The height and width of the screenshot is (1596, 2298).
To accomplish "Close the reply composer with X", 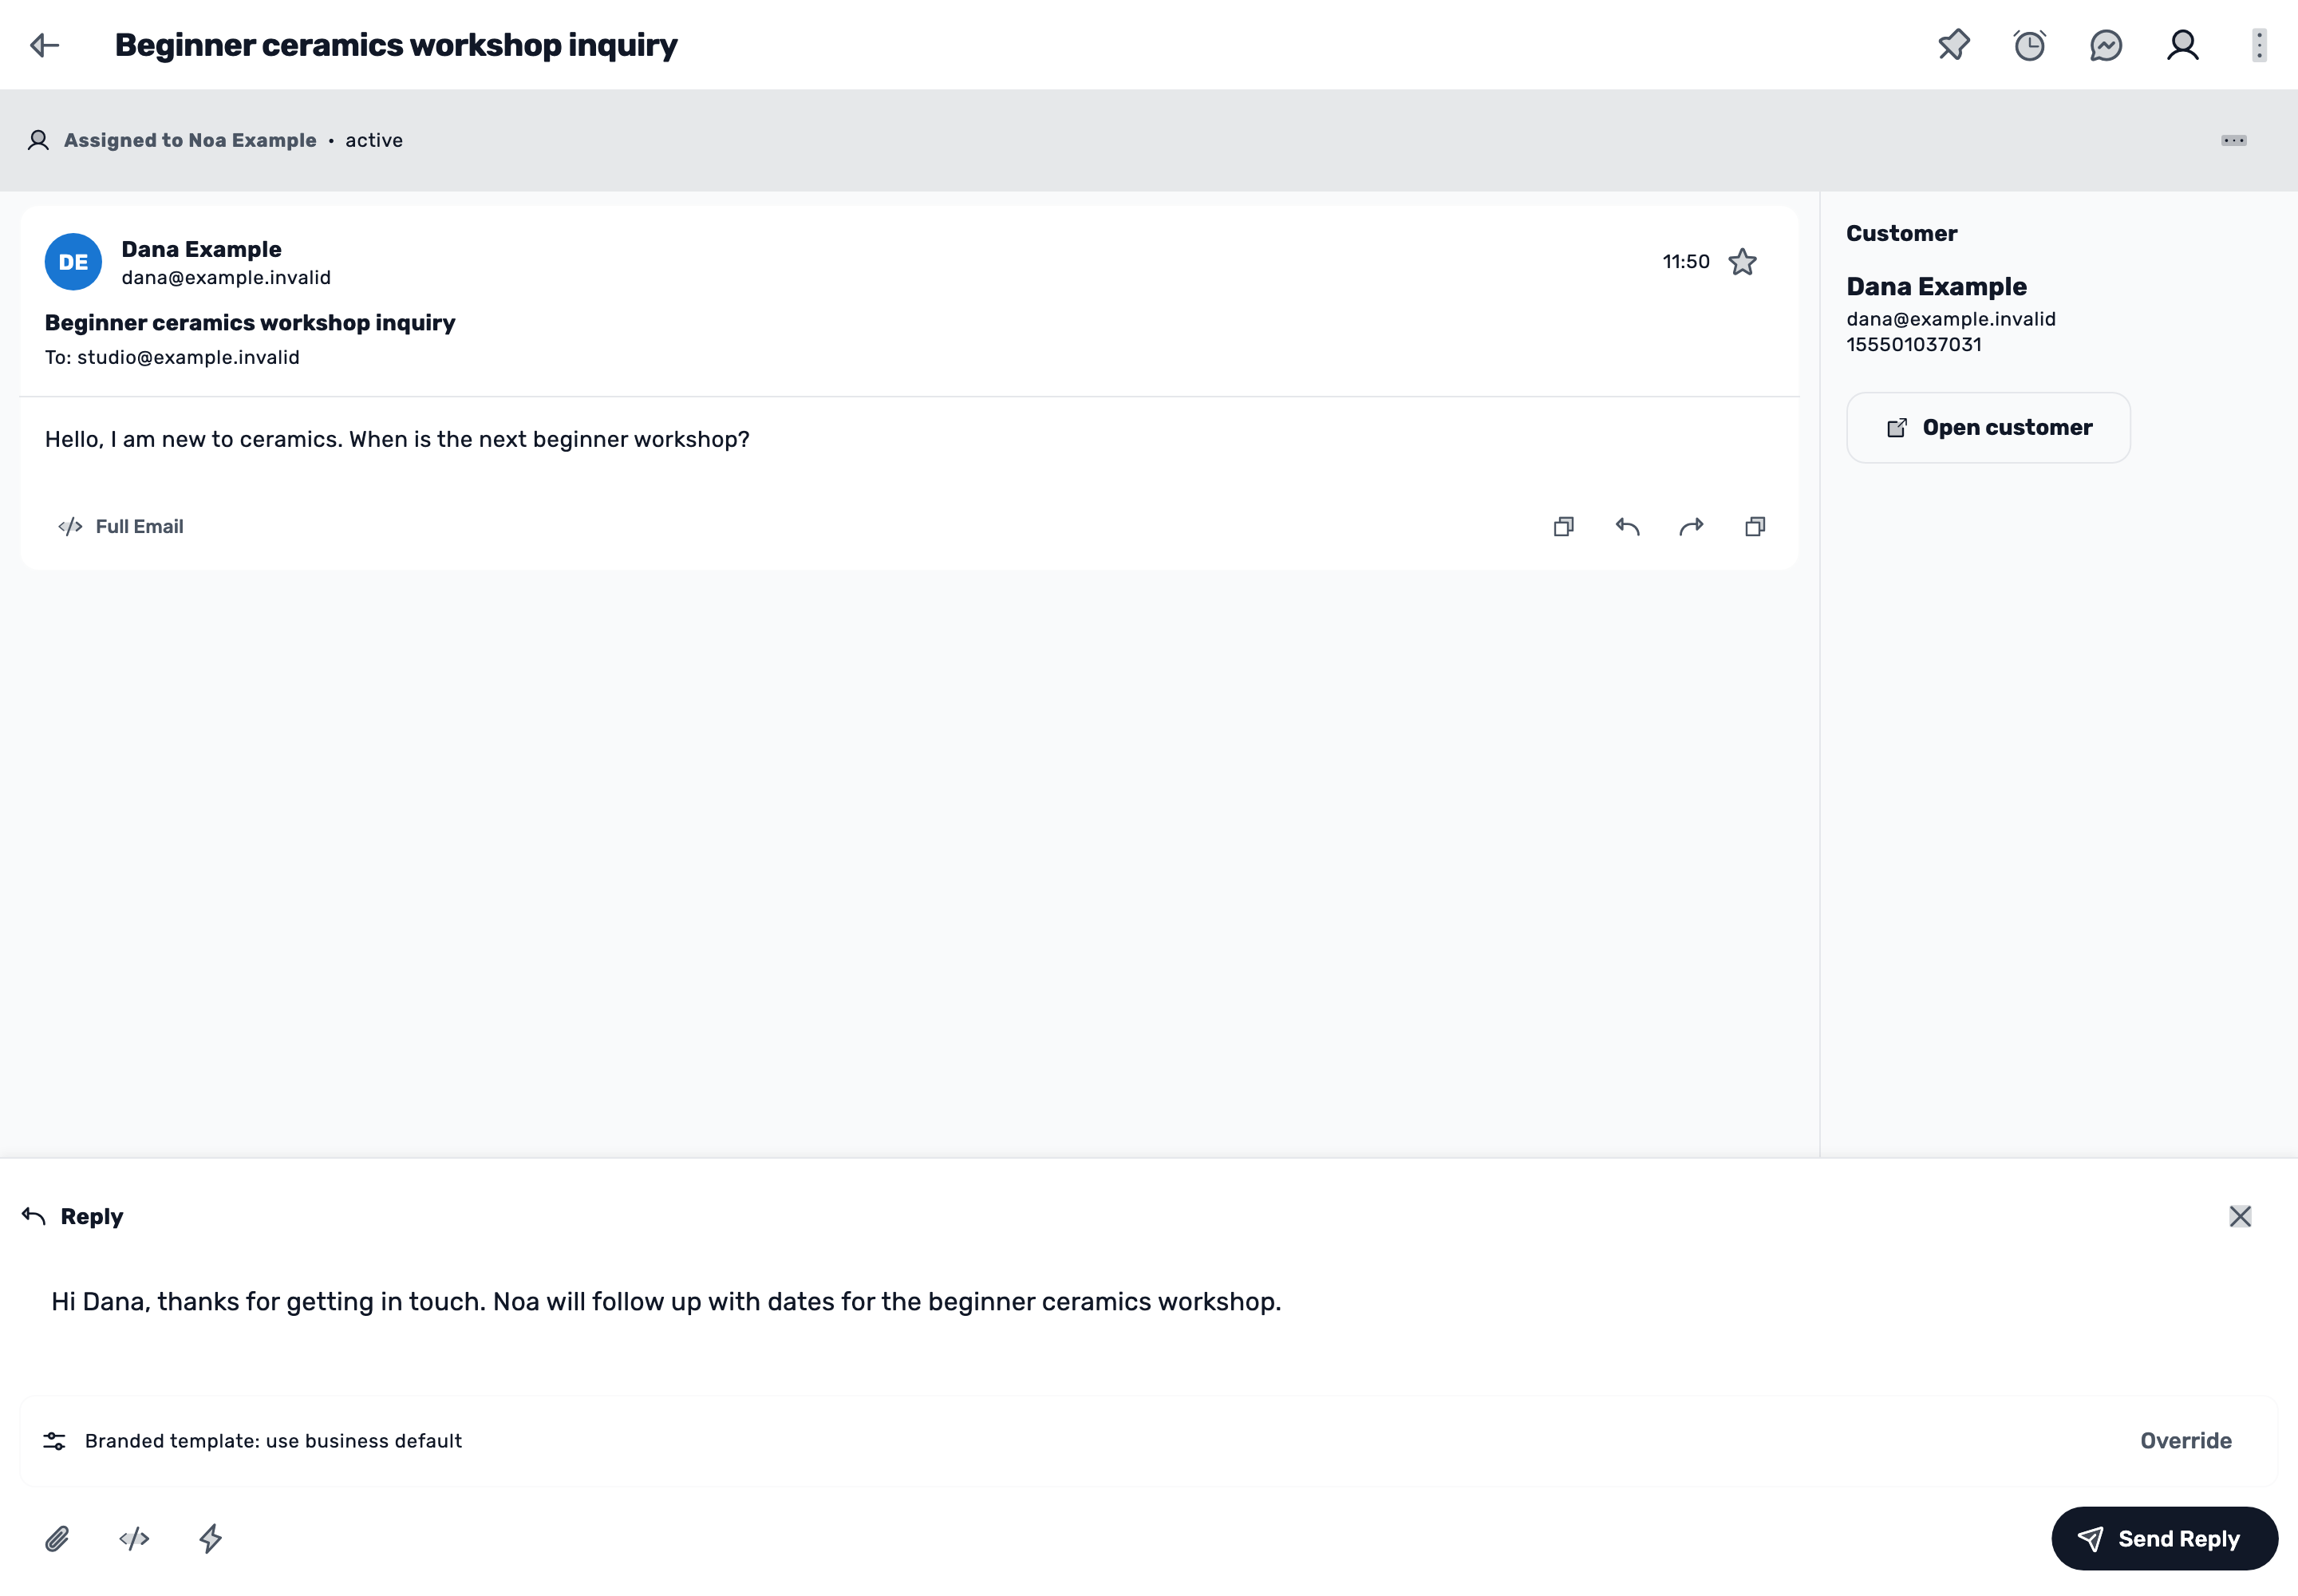I will [2240, 1216].
